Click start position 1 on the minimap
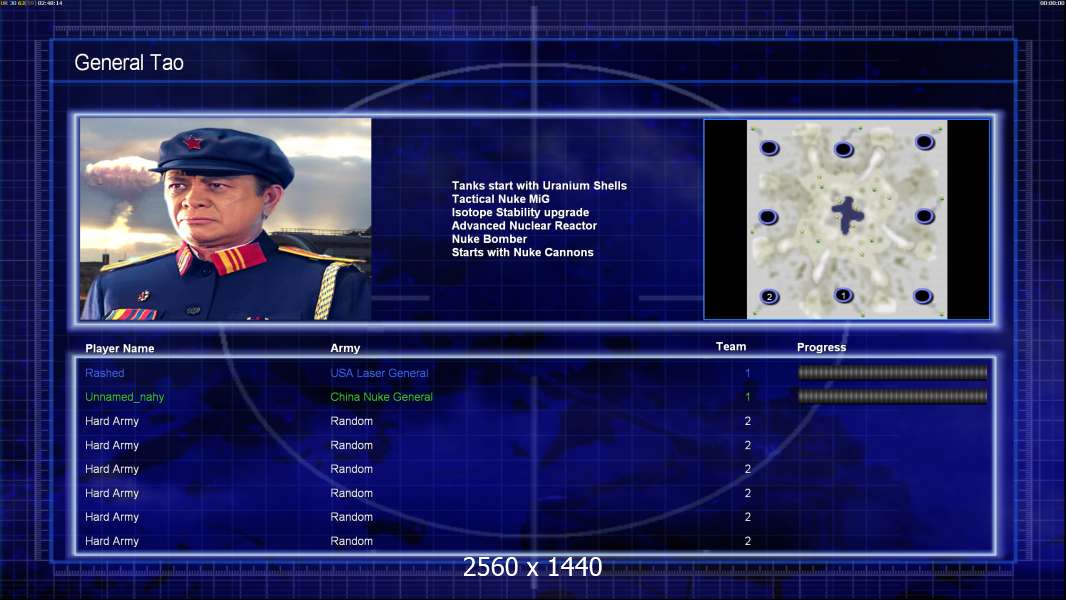The width and height of the screenshot is (1066, 600). coord(843,295)
